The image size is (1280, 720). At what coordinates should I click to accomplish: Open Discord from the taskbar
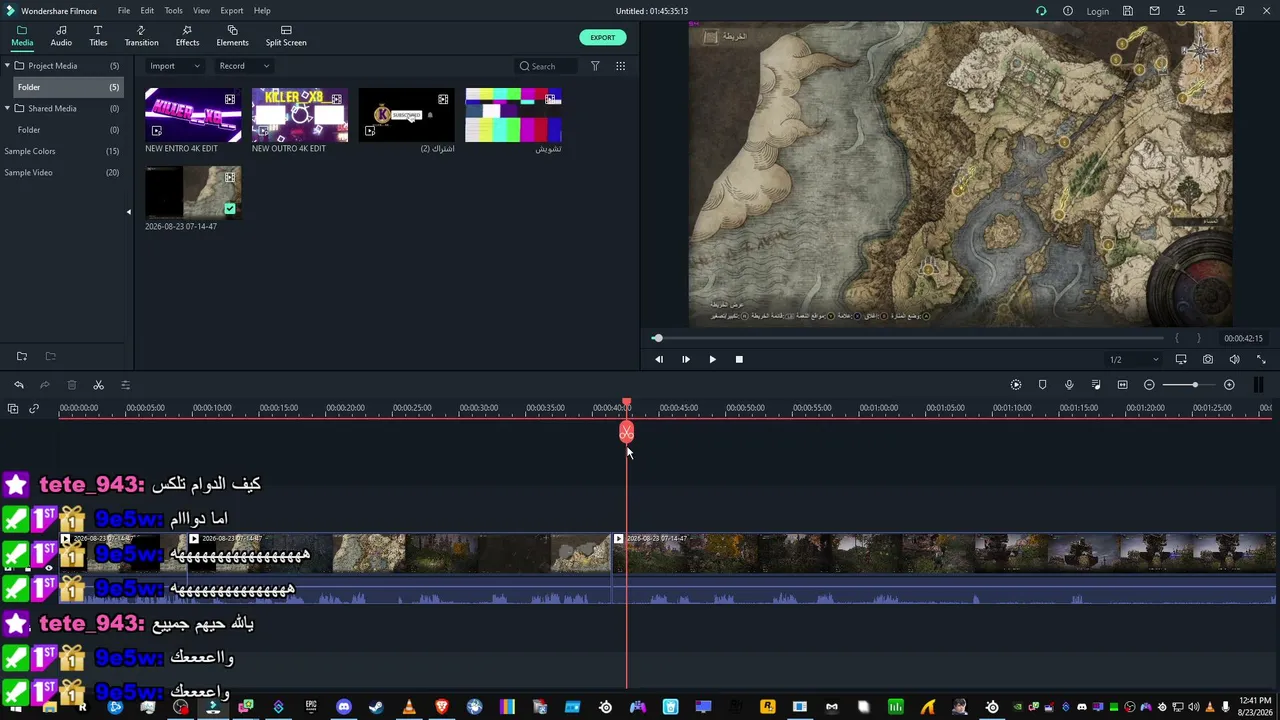point(344,707)
